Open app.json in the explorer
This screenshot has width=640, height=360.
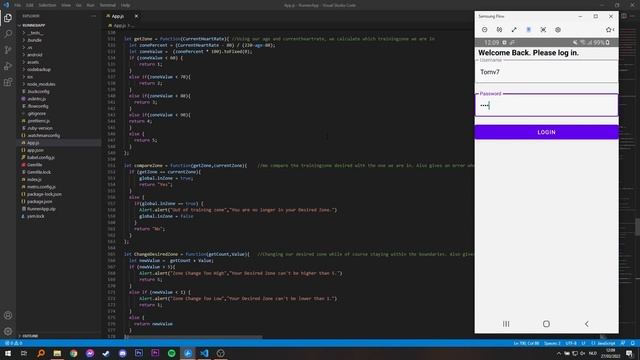(x=36, y=150)
